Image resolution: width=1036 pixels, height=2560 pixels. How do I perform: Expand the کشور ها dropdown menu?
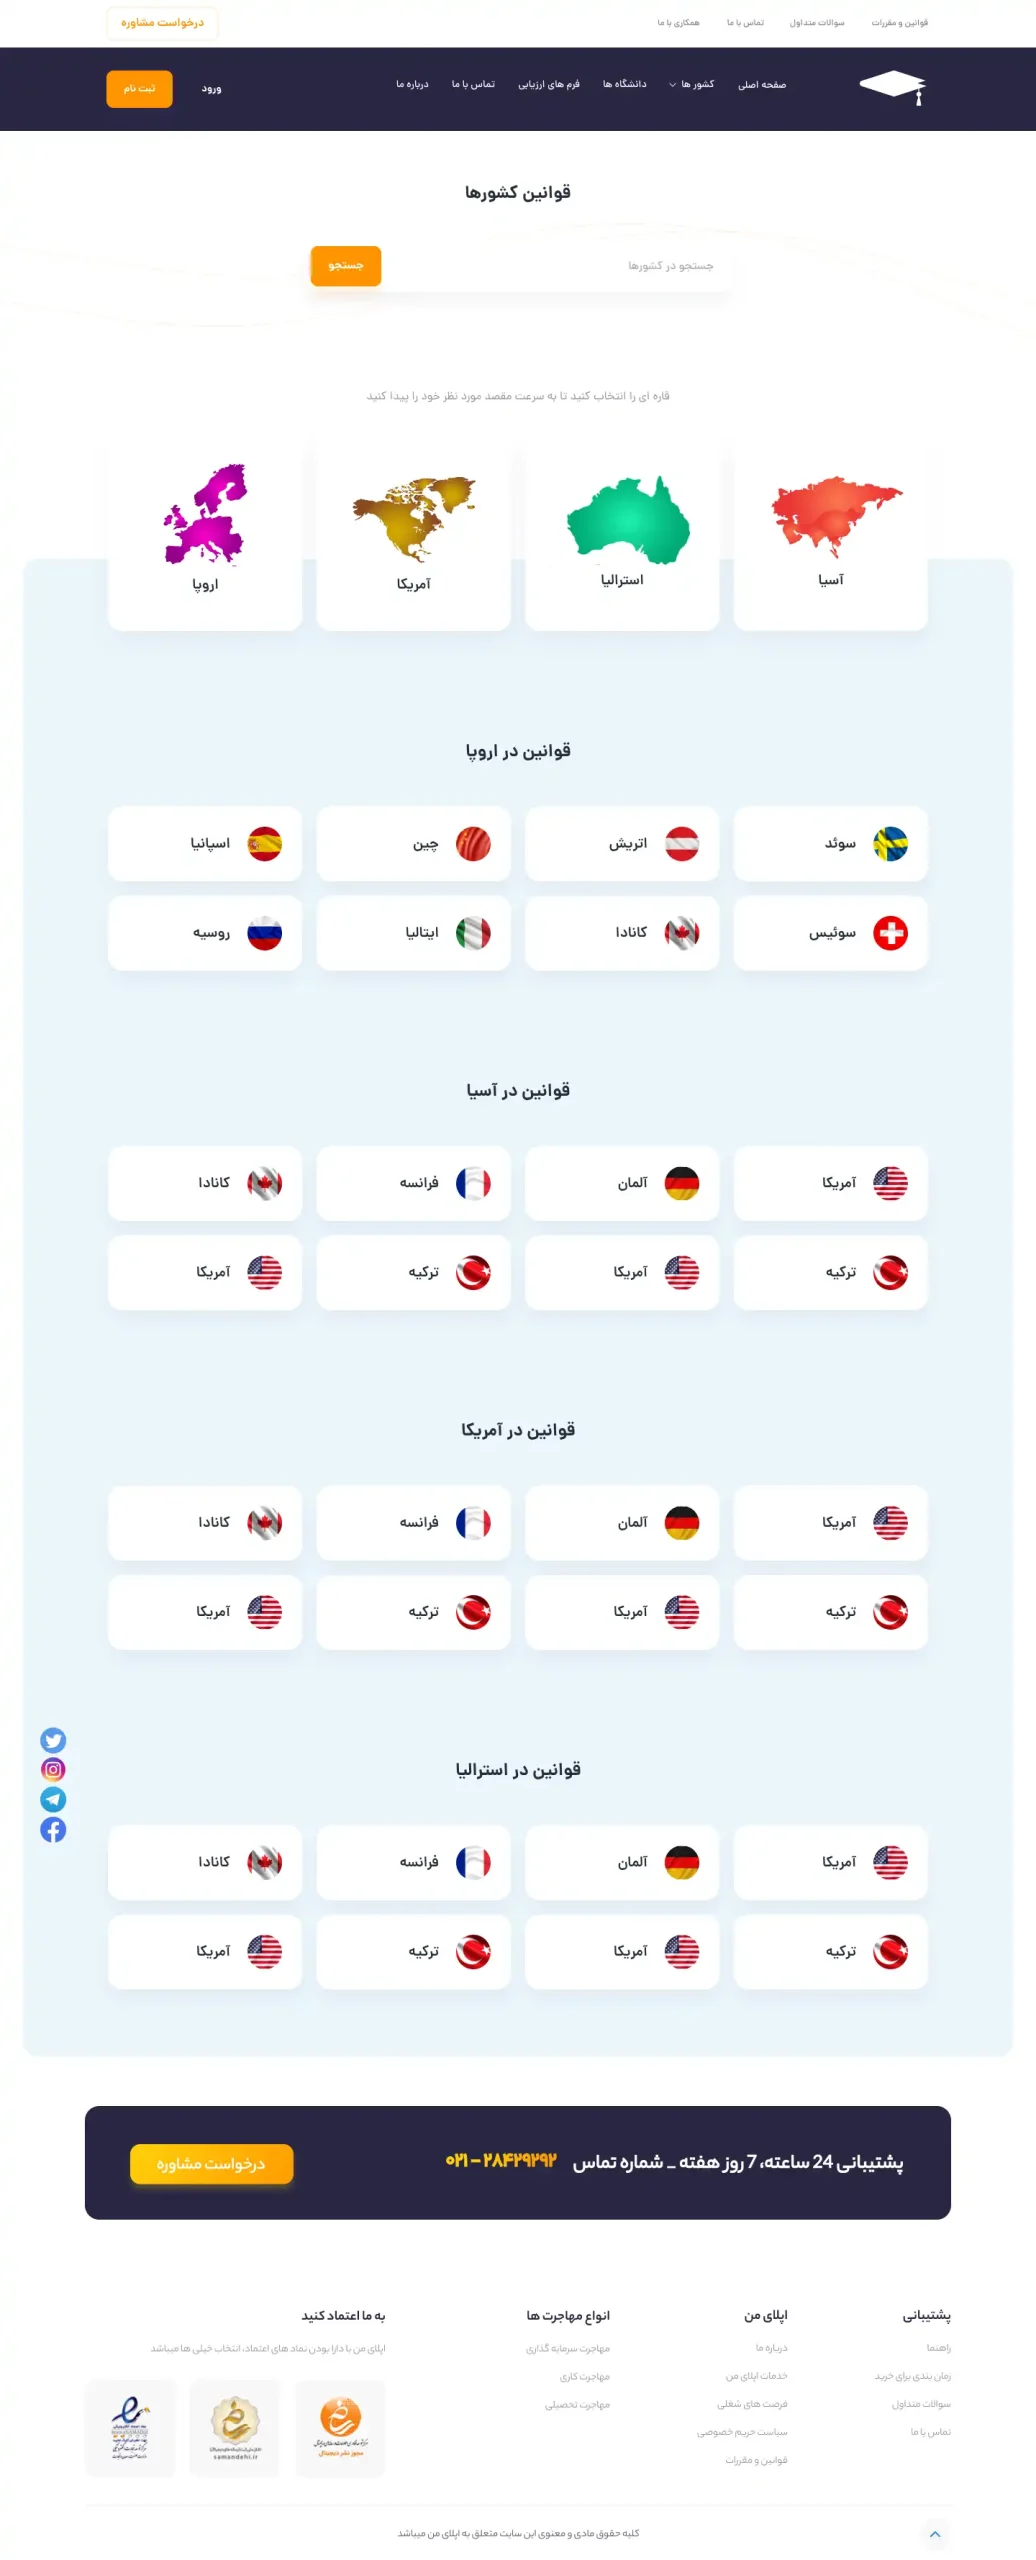692,85
